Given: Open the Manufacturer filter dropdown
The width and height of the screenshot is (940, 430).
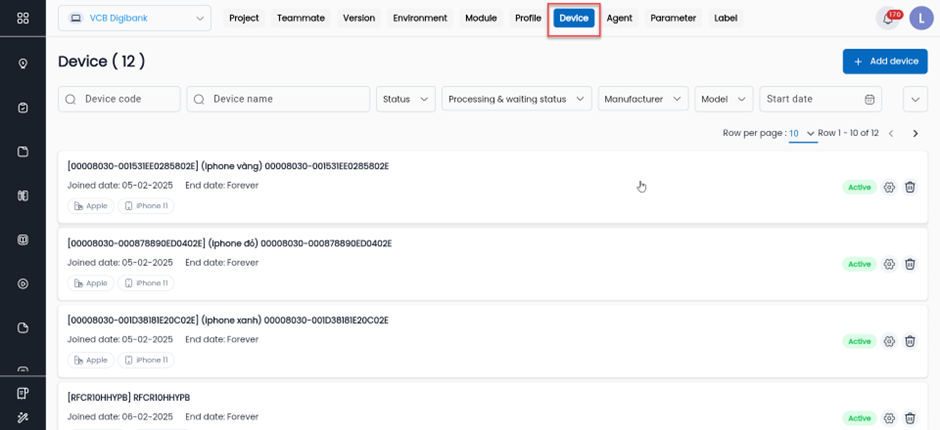Looking at the screenshot, I should pos(644,99).
